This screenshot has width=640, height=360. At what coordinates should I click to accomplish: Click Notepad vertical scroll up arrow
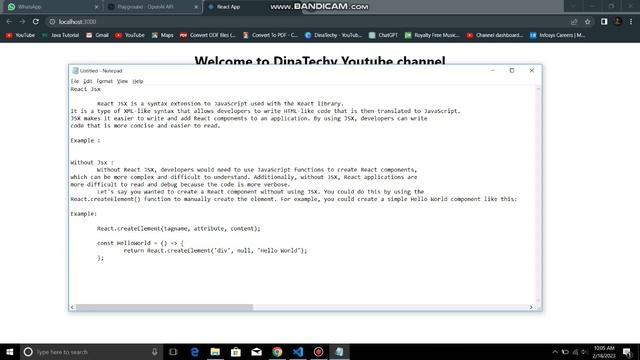[538, 89]
